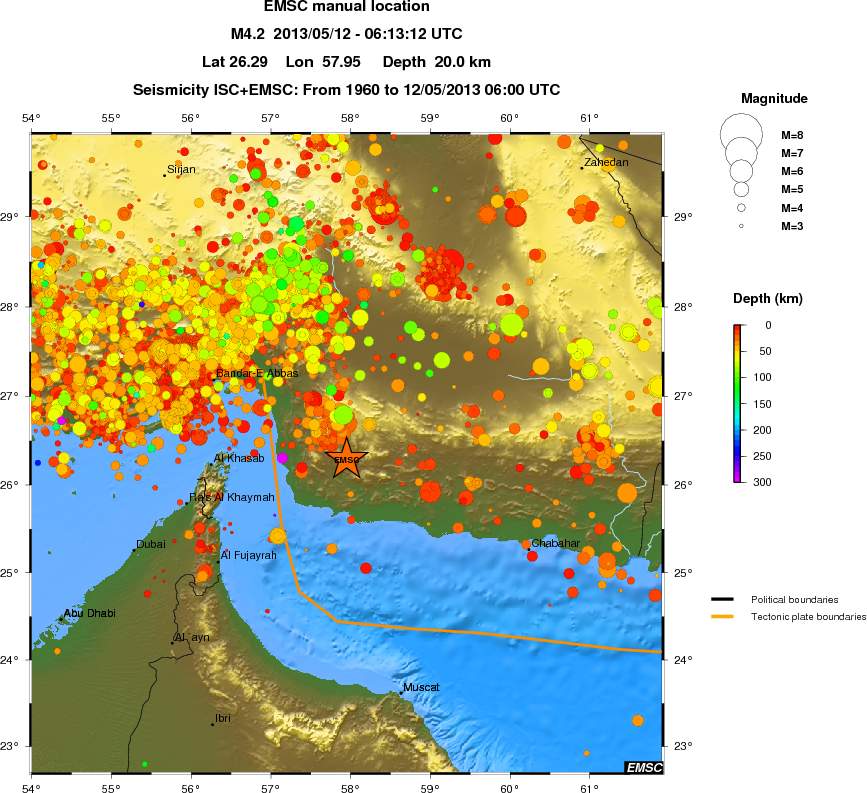Click the "Magnitude" legend heading
867x793 pixels.
[774, 98]
